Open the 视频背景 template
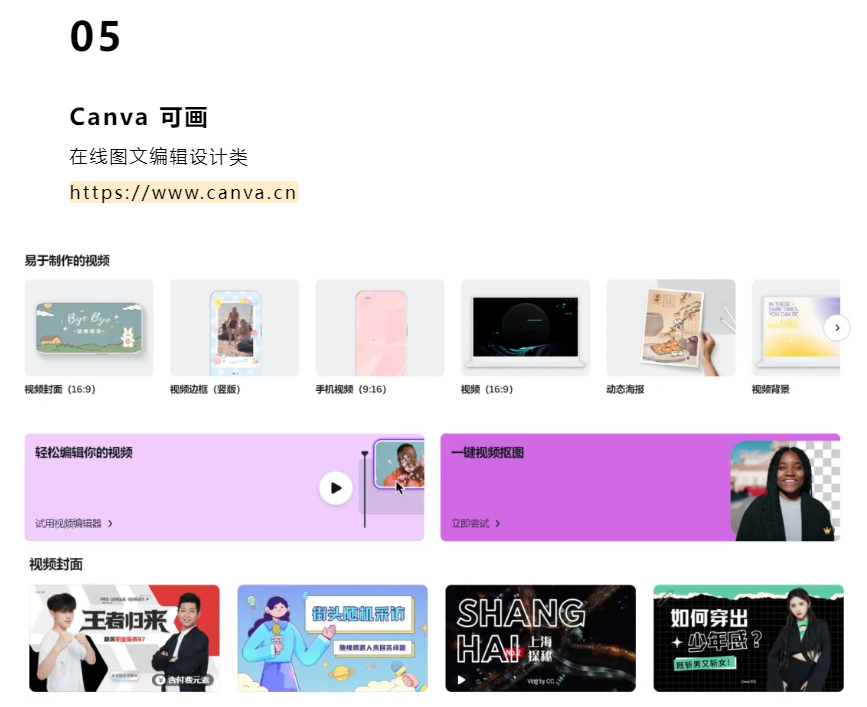 click(796, 328)
